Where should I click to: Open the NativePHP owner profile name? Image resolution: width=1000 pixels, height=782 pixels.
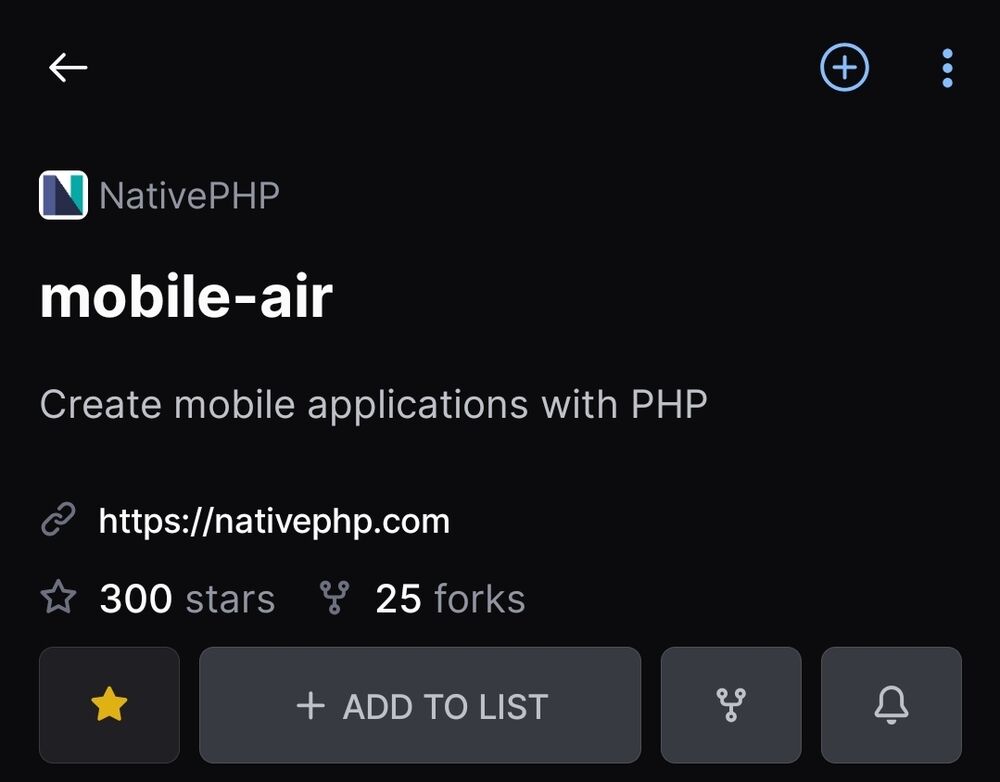(x=189, y=195)
